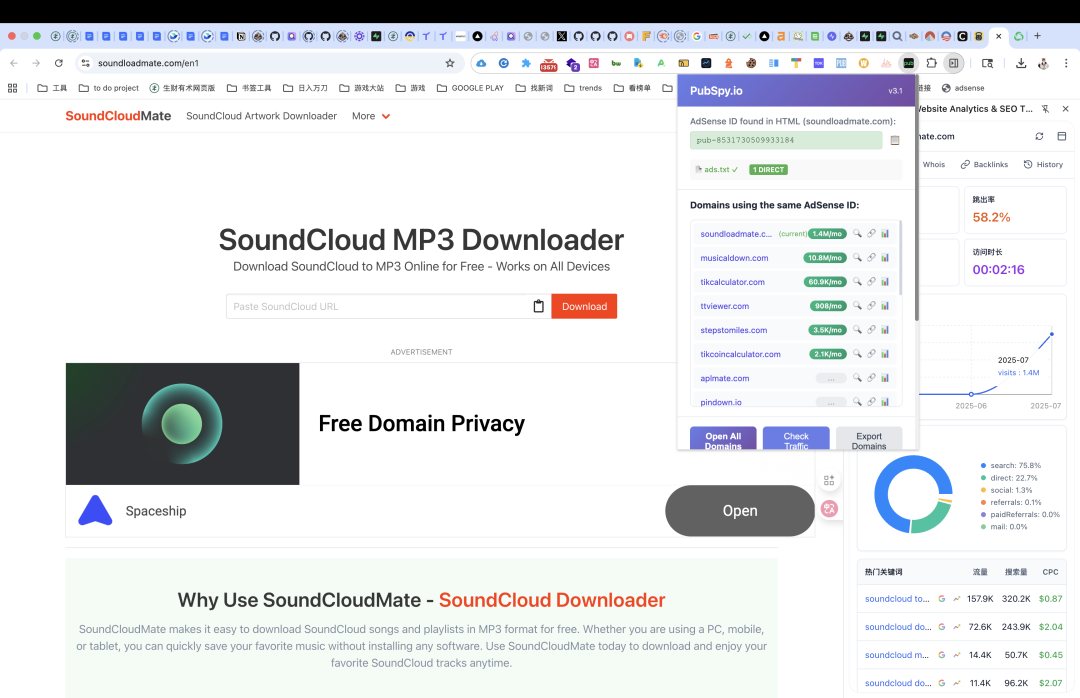Close the Website Analytics side panel
The image size is (1080, 698).
[x=1066, y=109]
